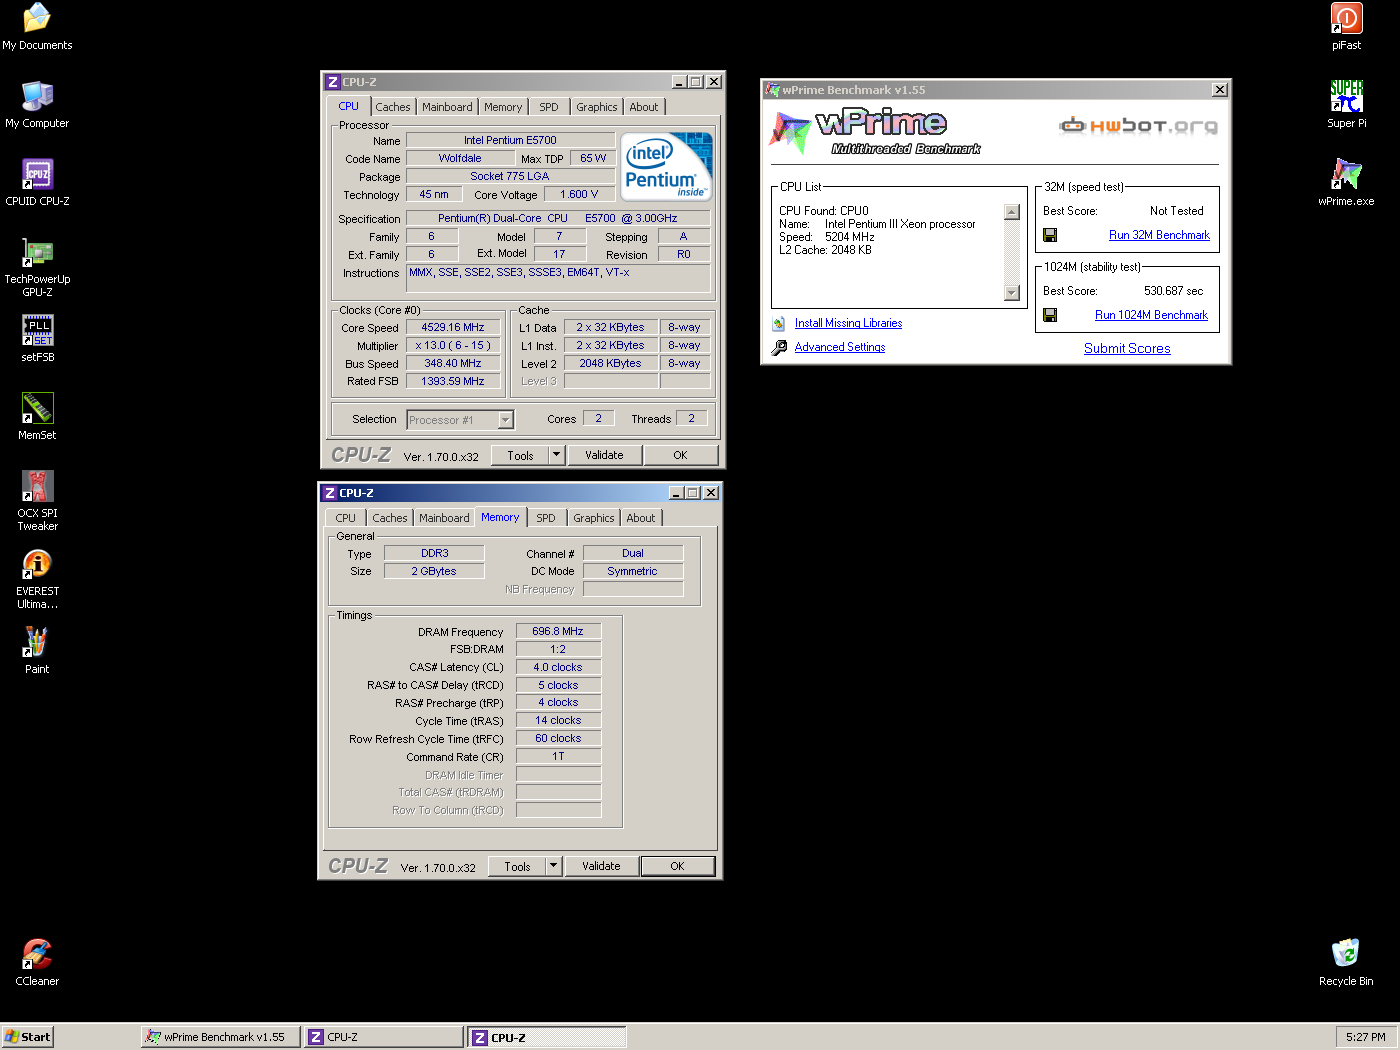
Task: Expand Processor #1 selection dropdown
Action: coord(505,420)
